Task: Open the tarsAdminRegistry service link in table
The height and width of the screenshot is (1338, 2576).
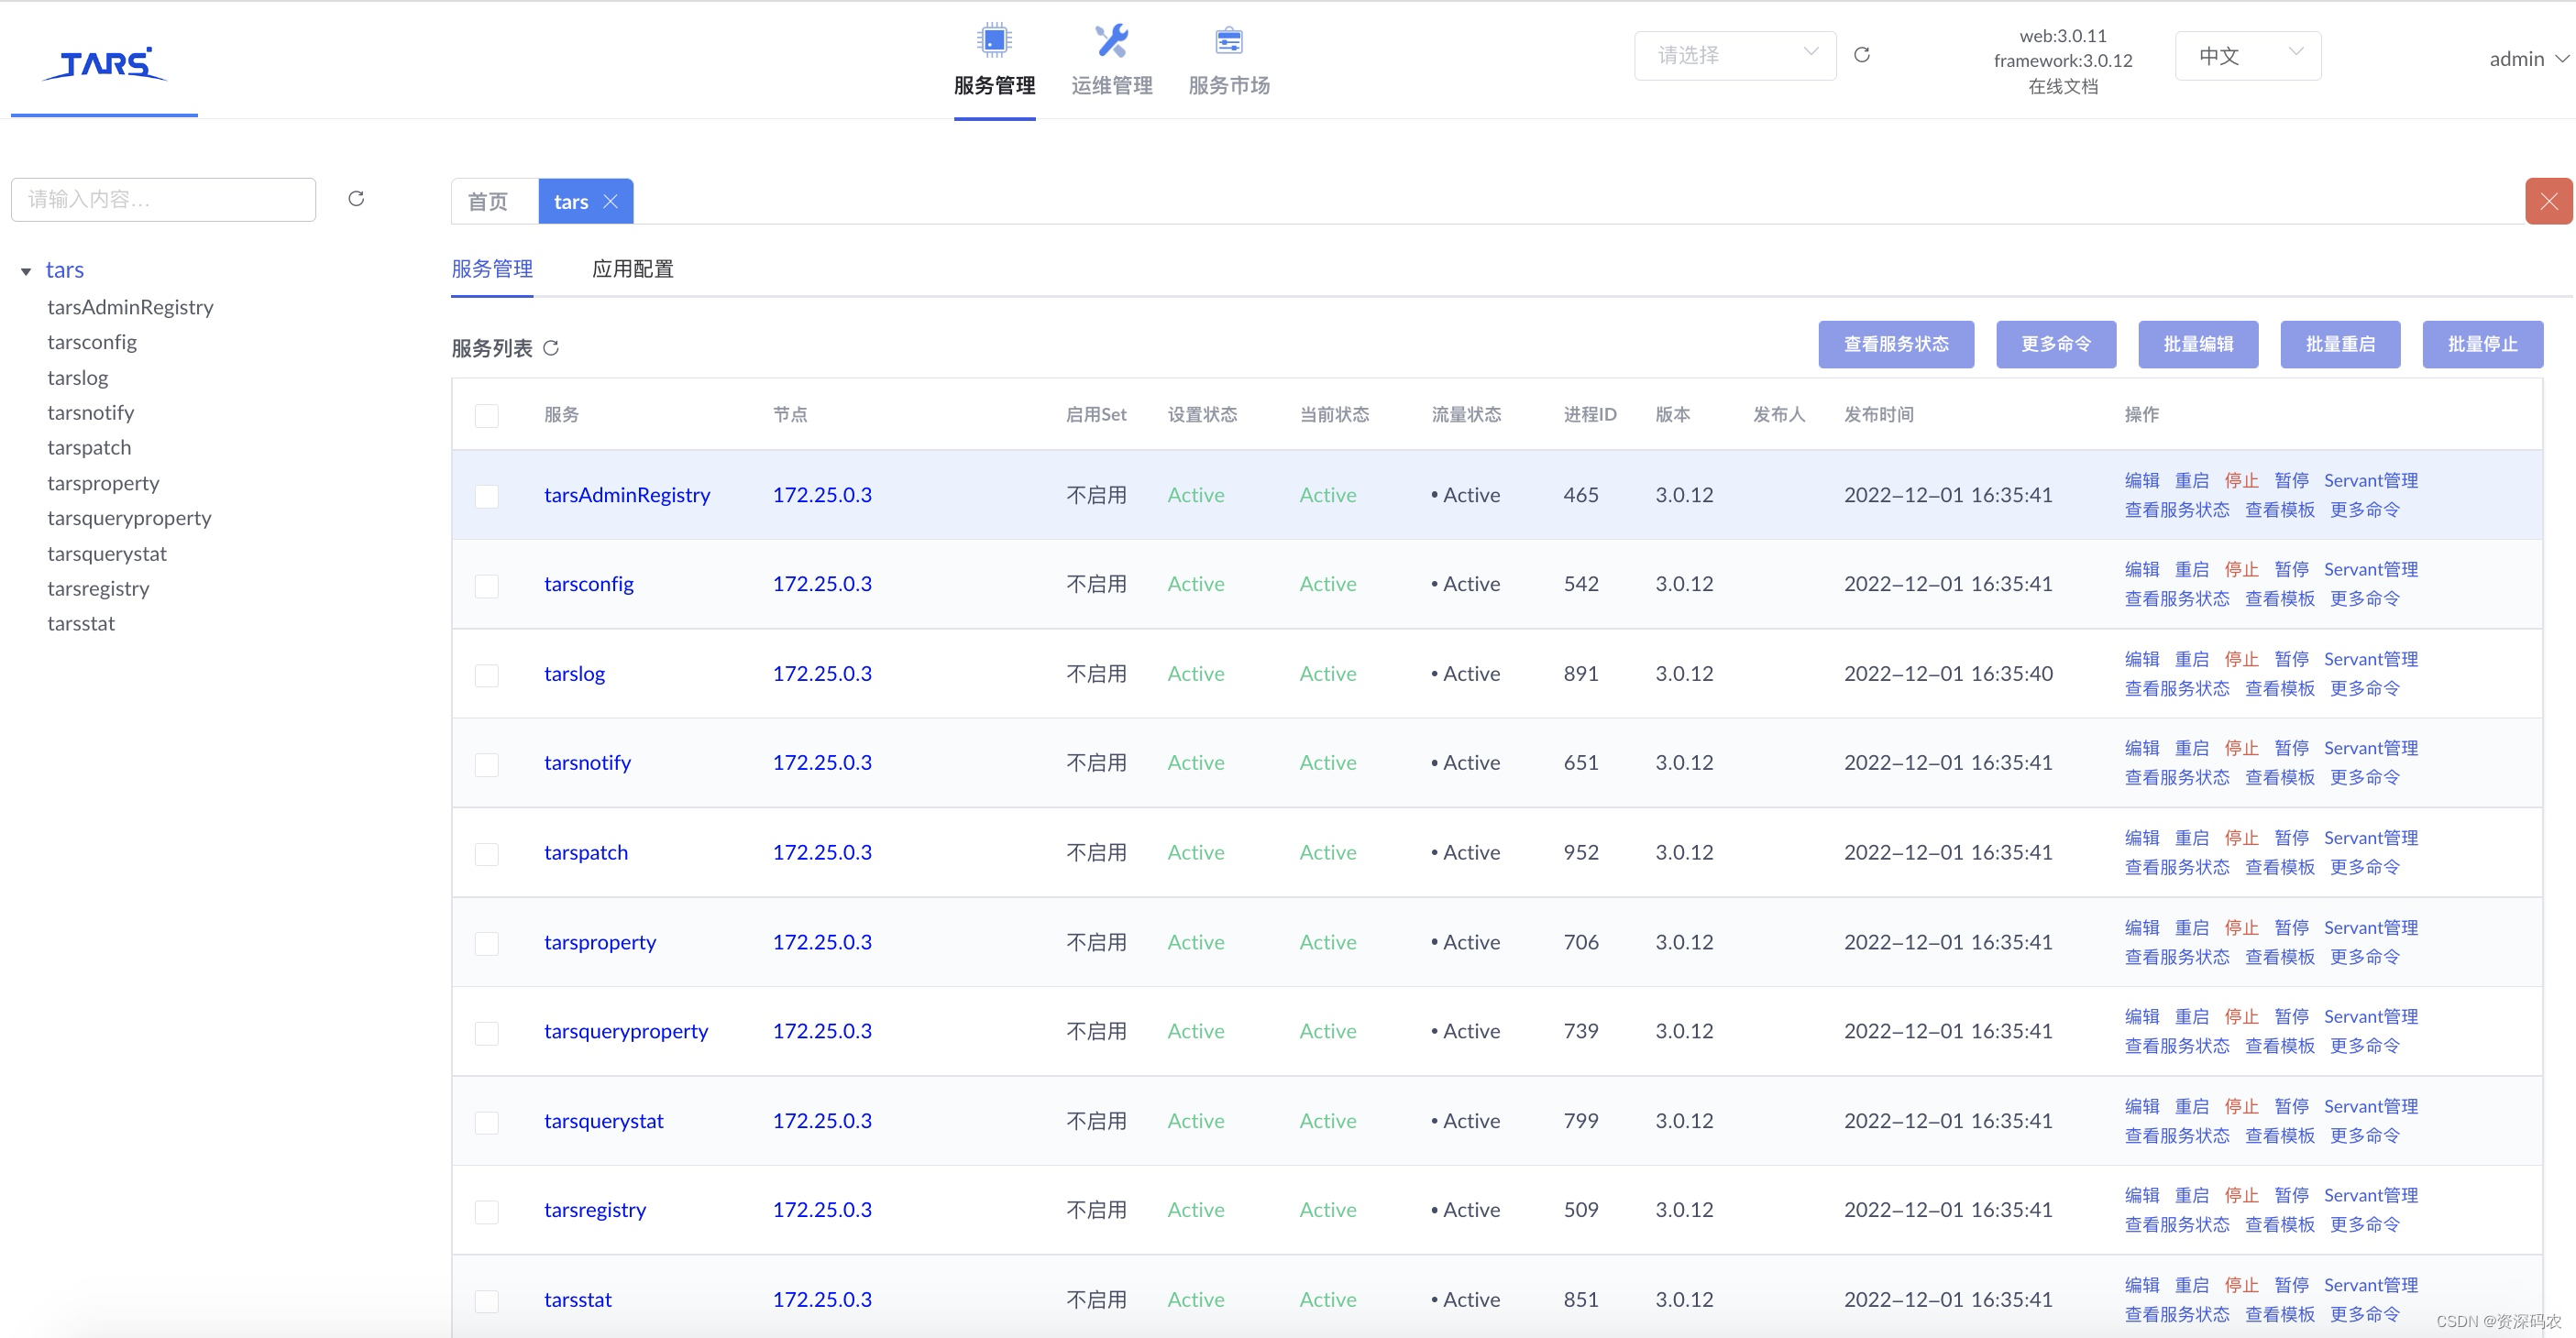Action: click(x=627, y=495)
